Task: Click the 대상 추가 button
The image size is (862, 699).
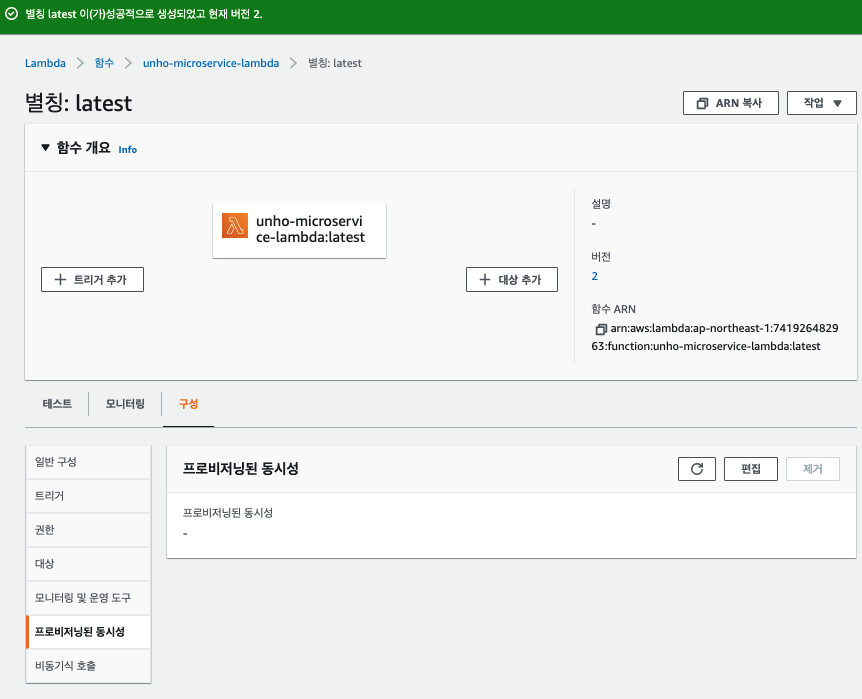Action: (x=512, y=279)
